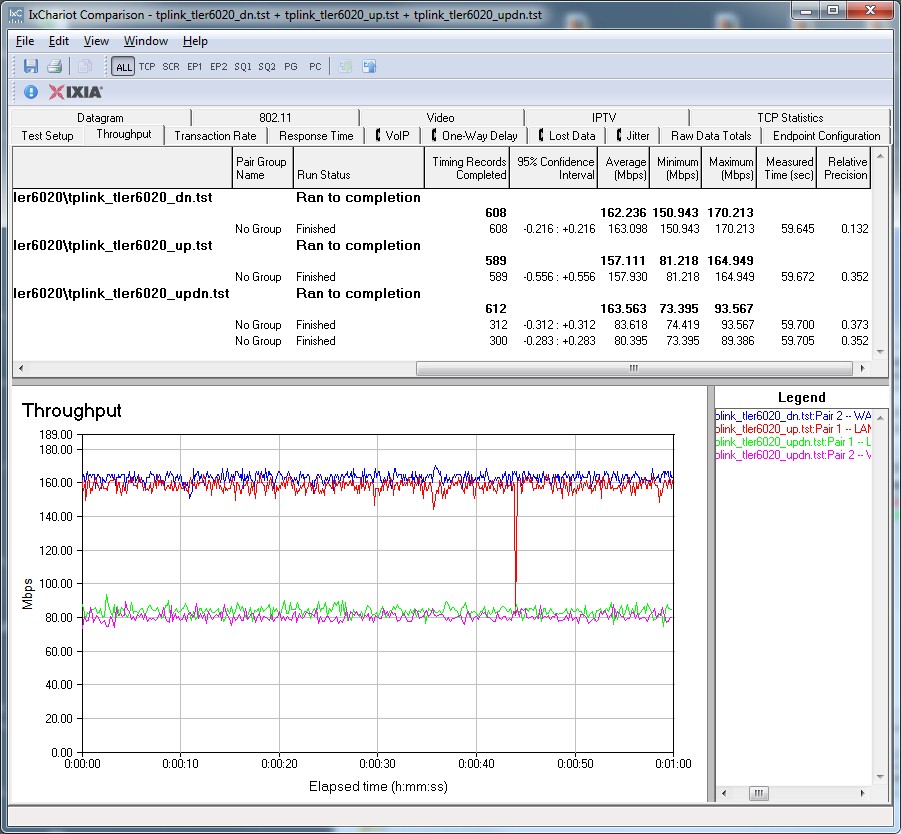Select legend entry dn.tst Pair 2
901x834 pixels.
click(x=793, y=416)
